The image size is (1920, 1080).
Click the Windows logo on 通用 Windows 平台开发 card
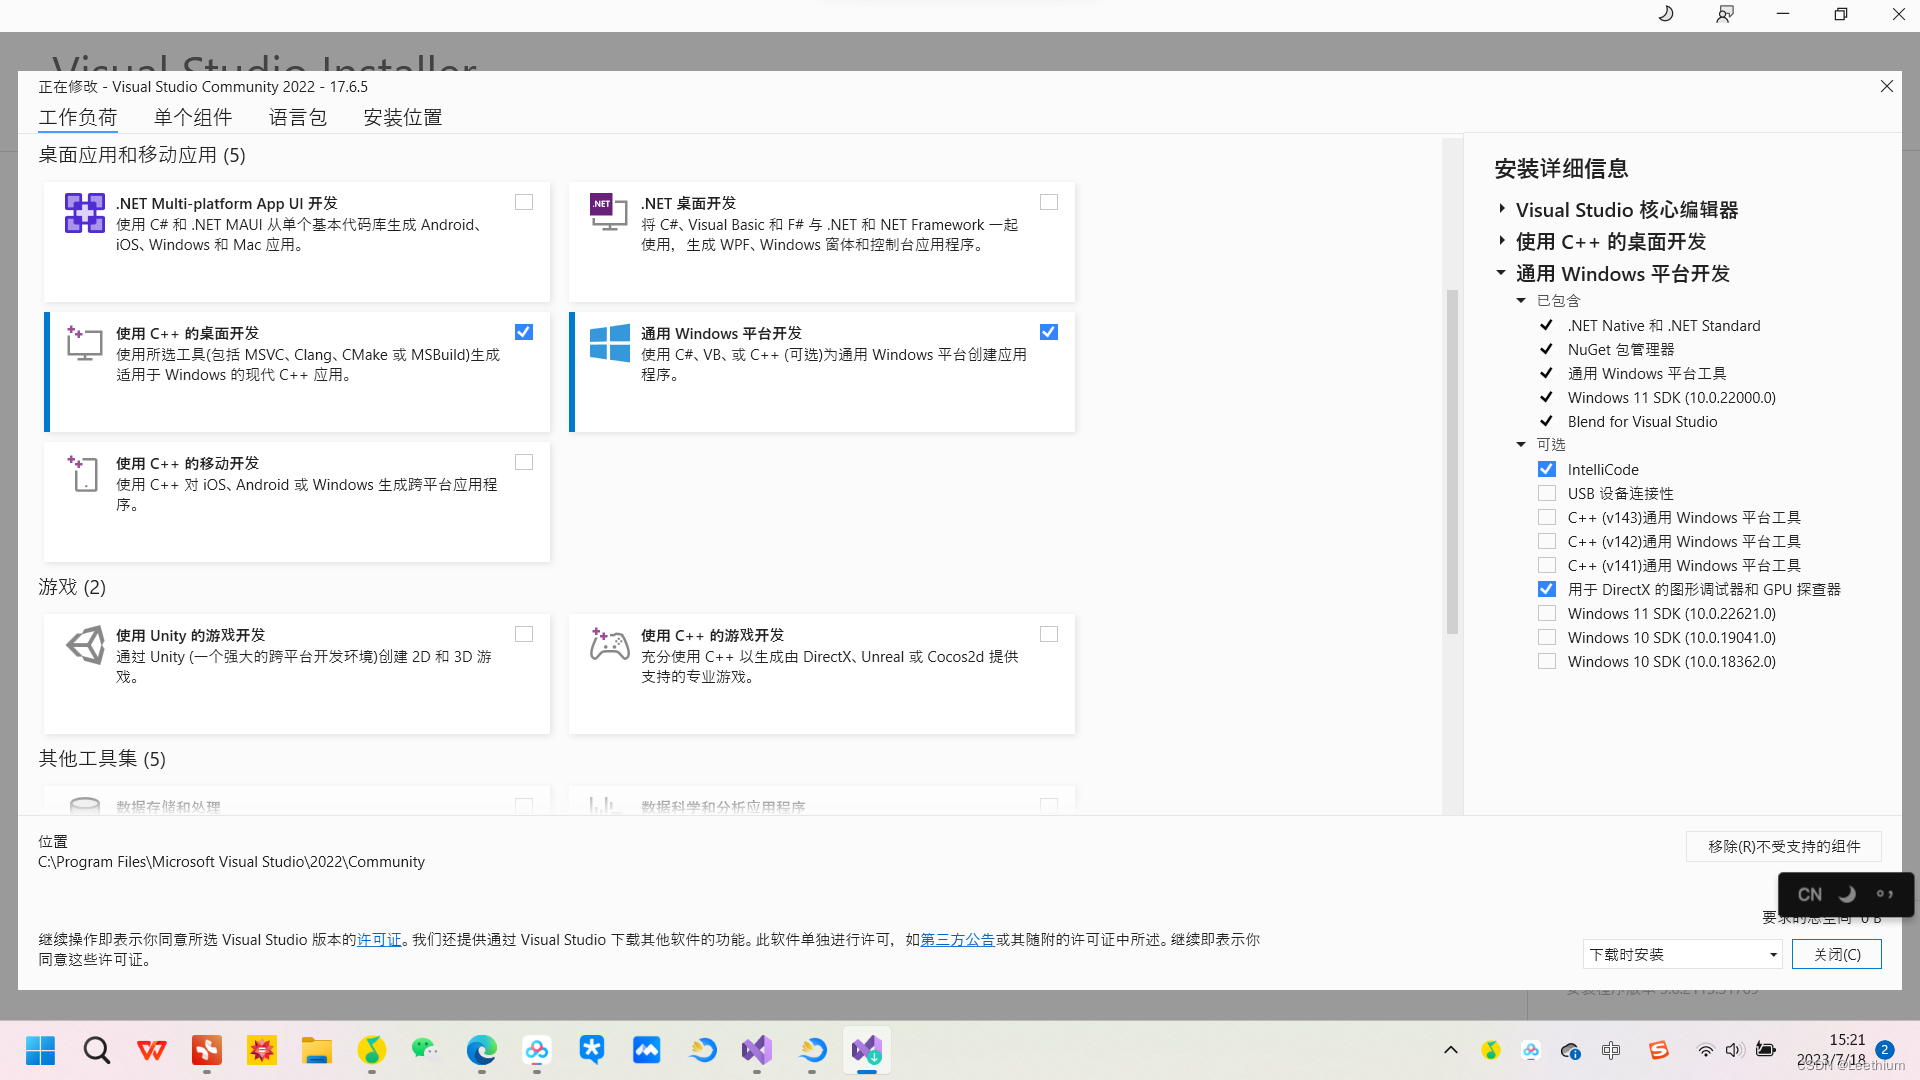tap(609, 343)
